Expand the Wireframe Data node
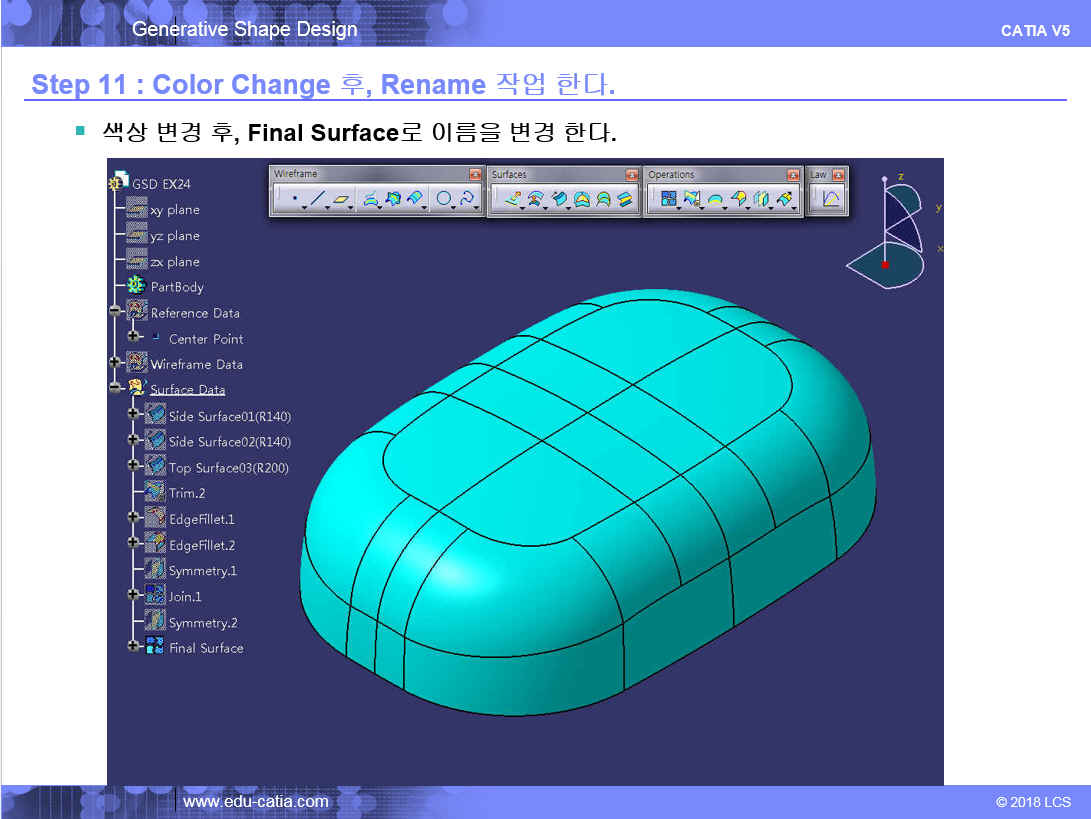This screenshot has height=819, width=1091. coord(114,363)
